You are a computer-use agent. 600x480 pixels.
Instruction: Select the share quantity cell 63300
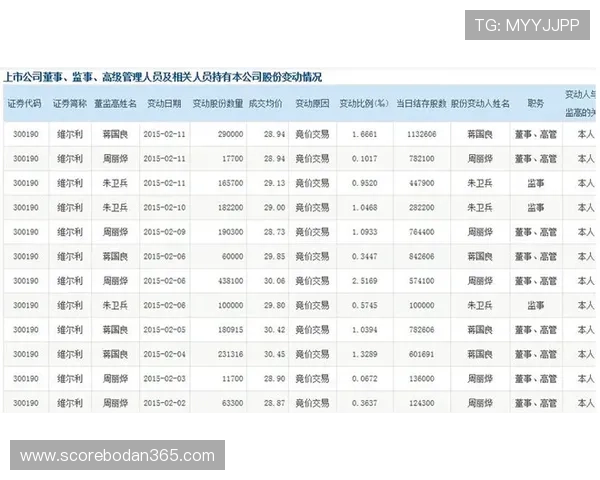coord(233,403)
